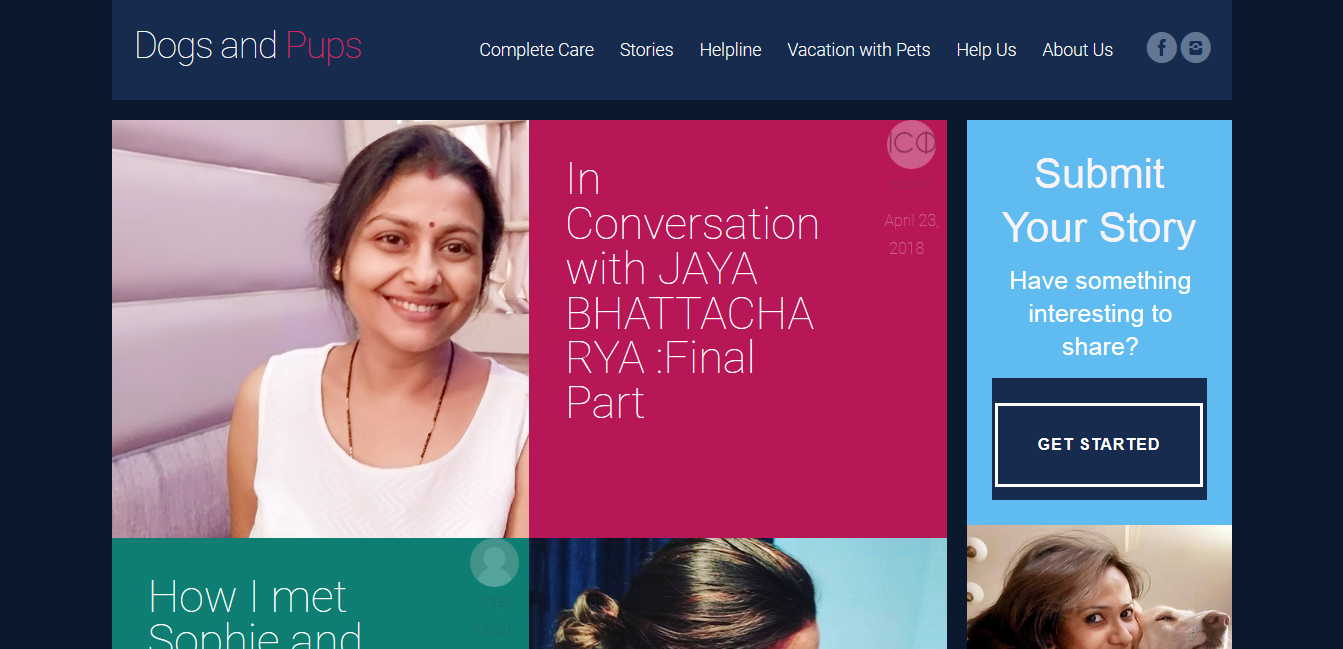Open the Complete Care menu
The image size is (1343, 649).
tap(536, 50)
